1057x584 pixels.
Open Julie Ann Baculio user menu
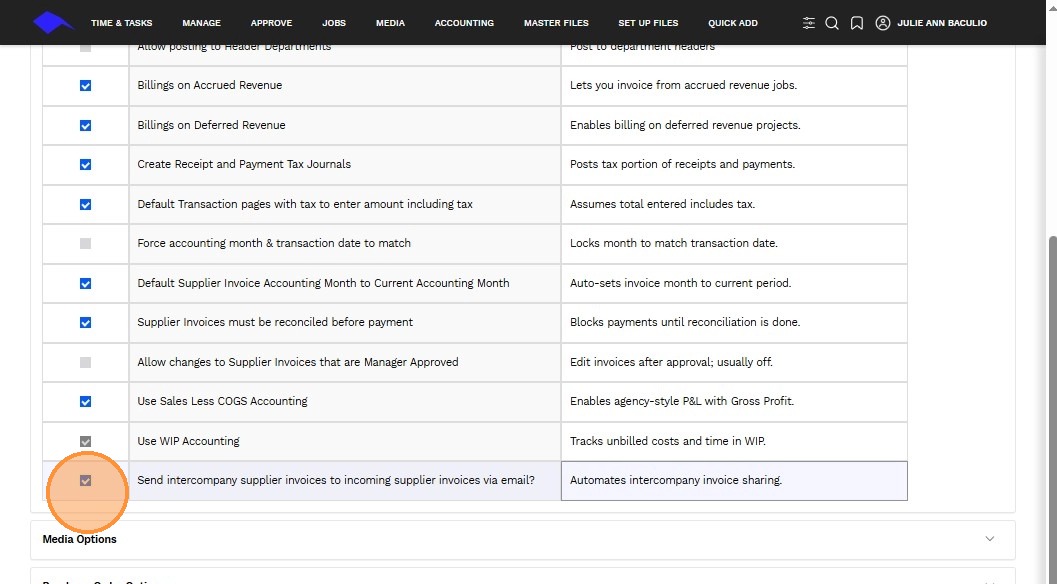coord(942,23)
